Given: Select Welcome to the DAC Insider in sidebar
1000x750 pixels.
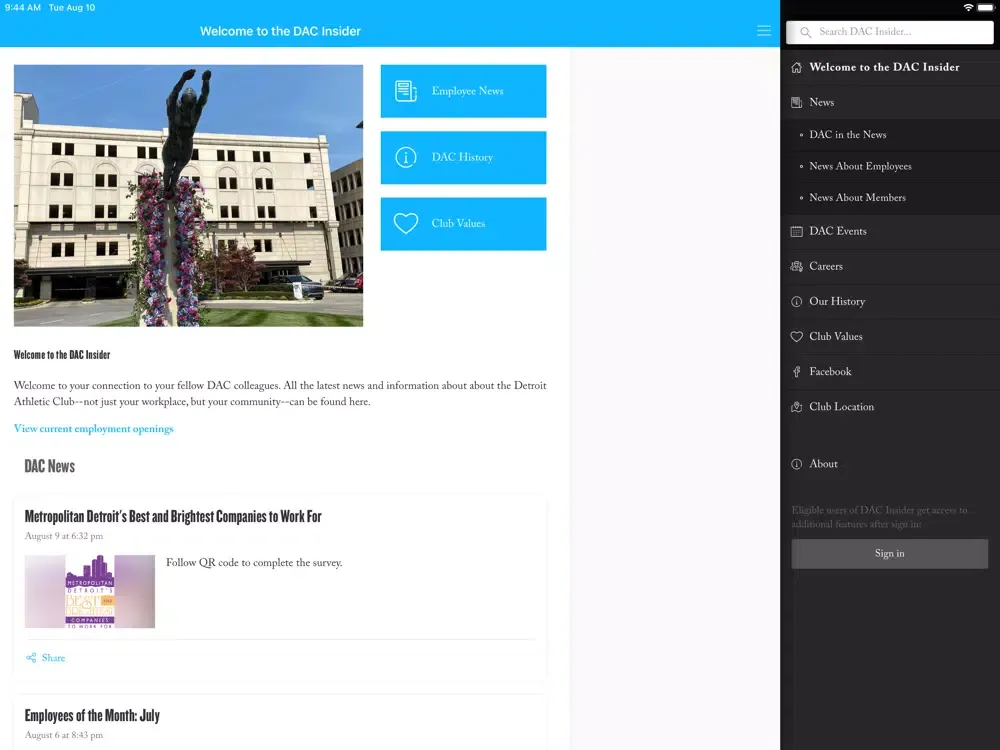Looking at the screenshot, I should click(890, 68).
